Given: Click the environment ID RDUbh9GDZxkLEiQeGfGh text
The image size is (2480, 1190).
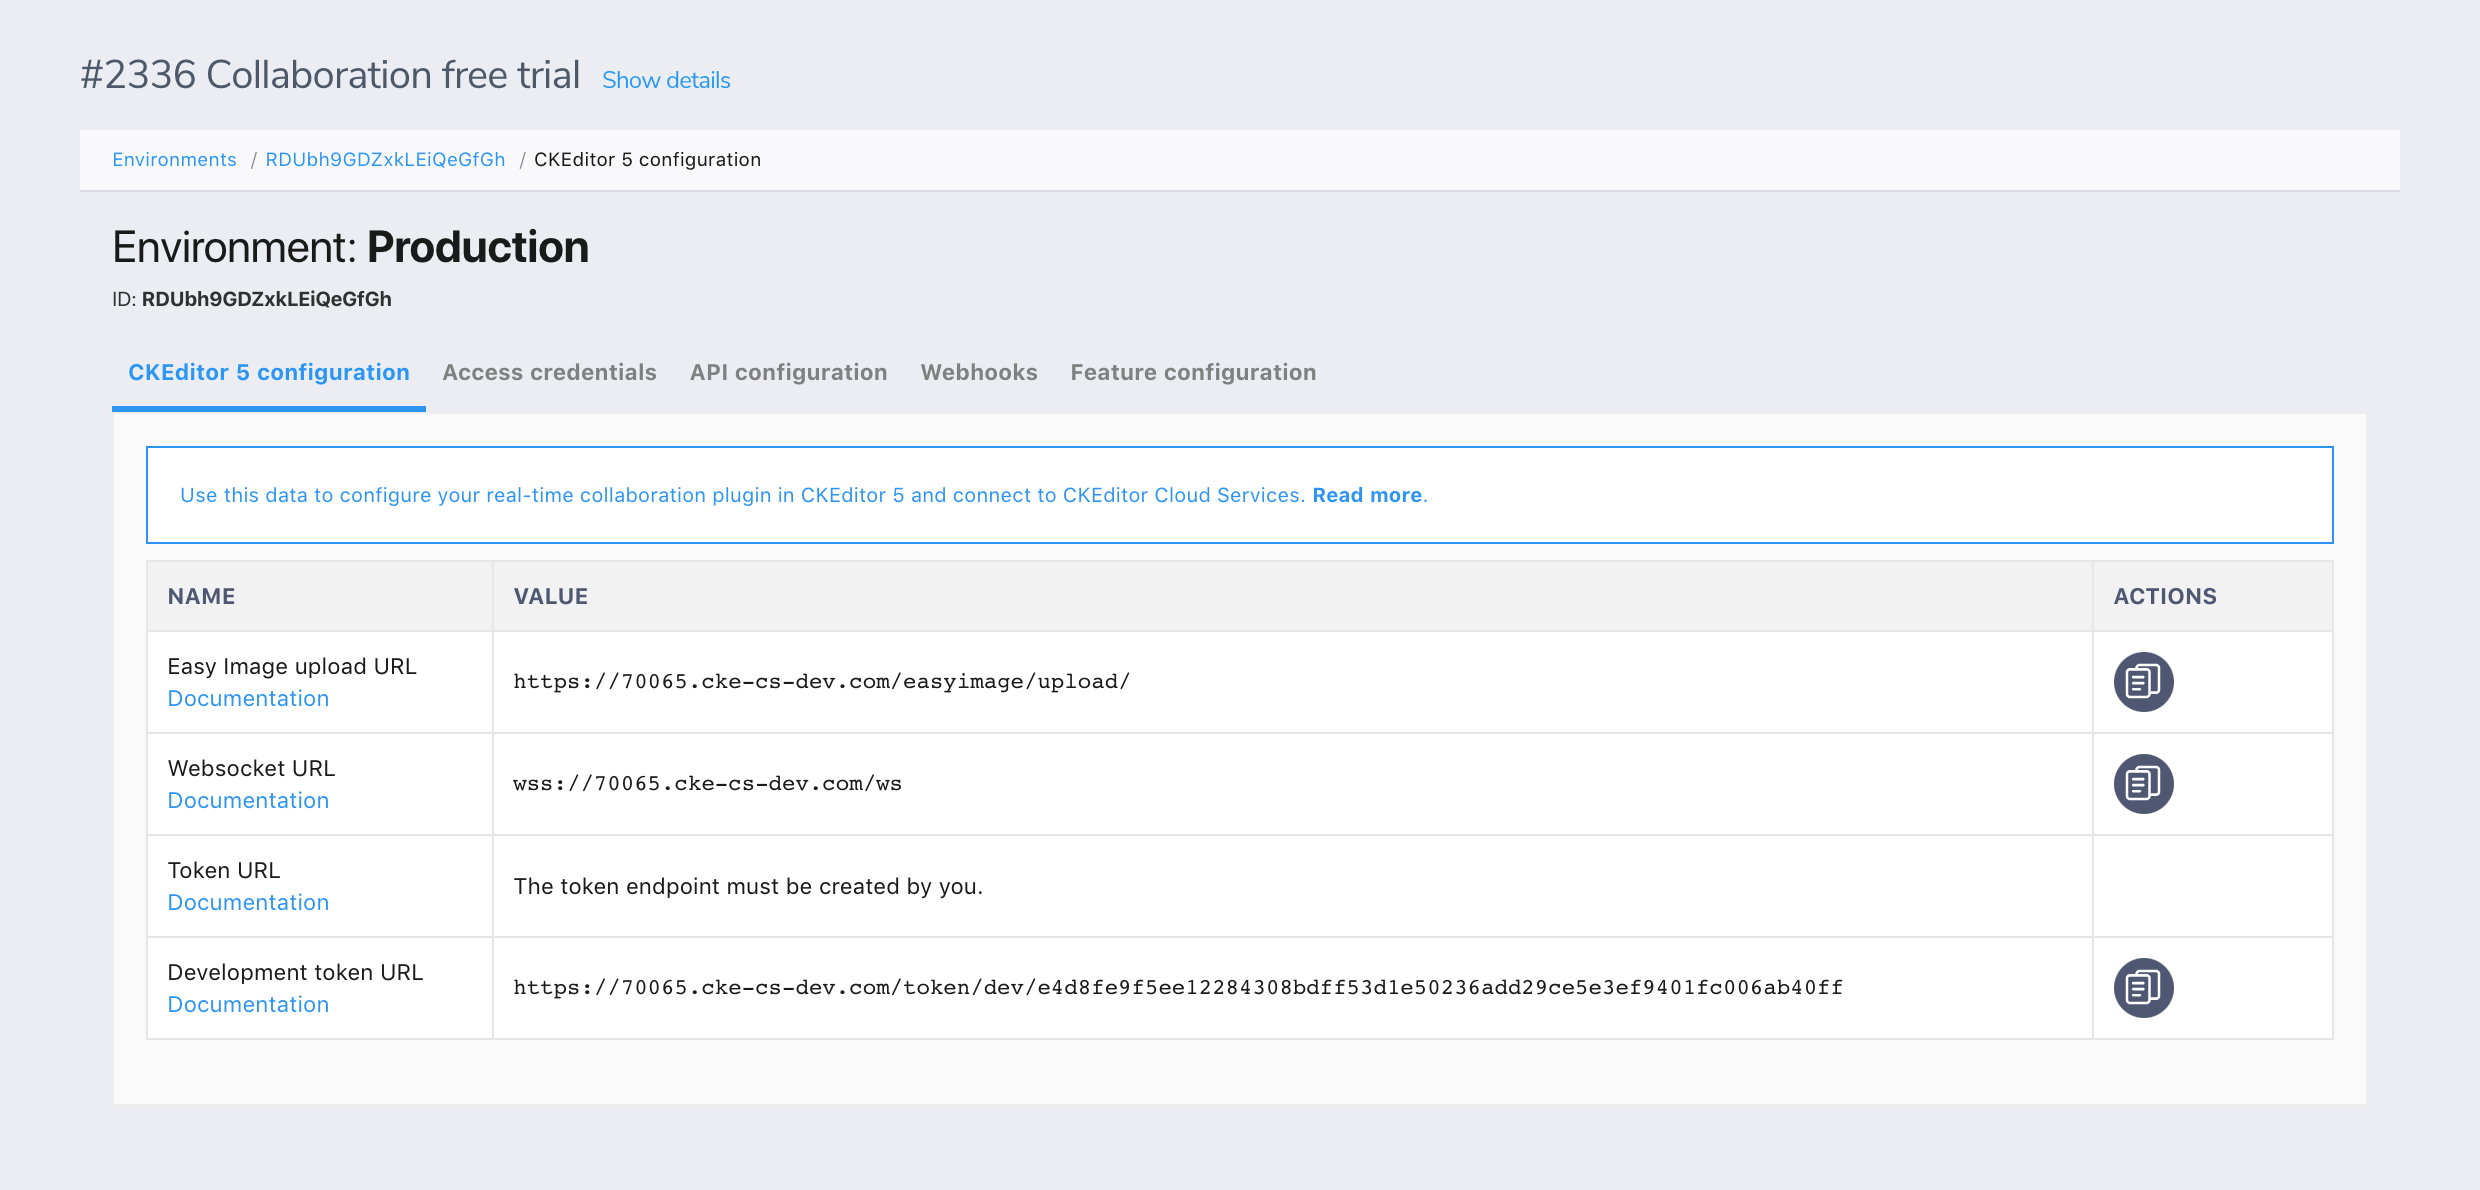Looking at the screenshot, I should 265,298.
